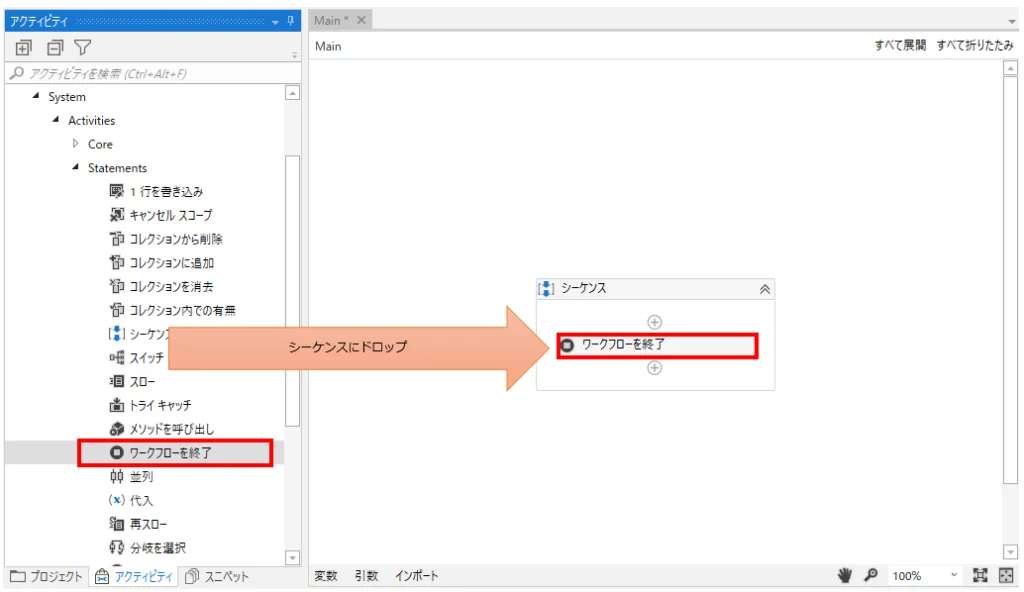Viewport: 1024px width, 592px height.
Task: Select the pan hand tool in the status bar
Action: pyautogui.click(x=843, y=575)
